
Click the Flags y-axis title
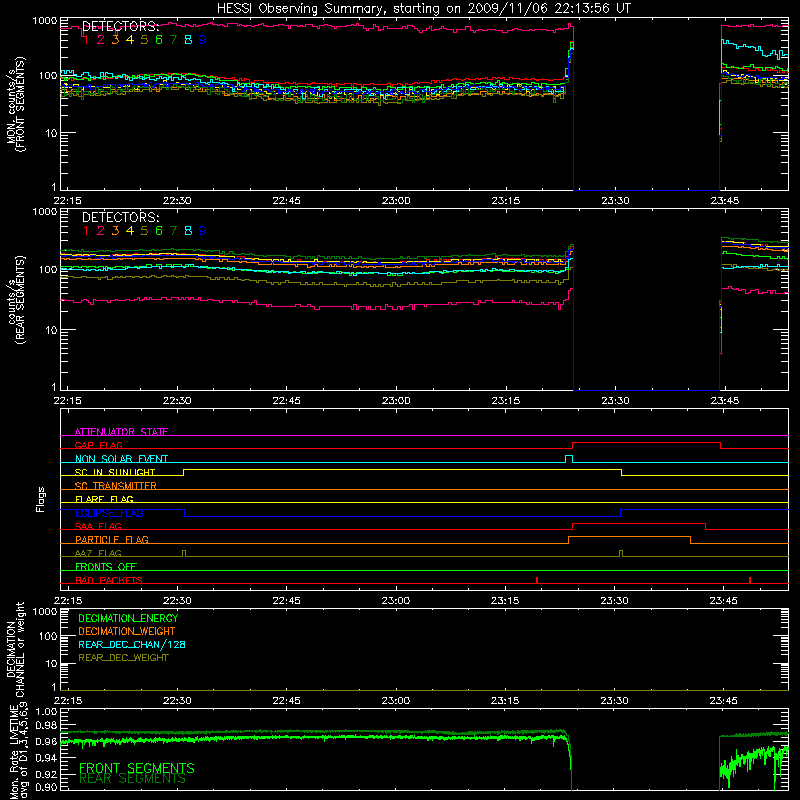(40, 499)
